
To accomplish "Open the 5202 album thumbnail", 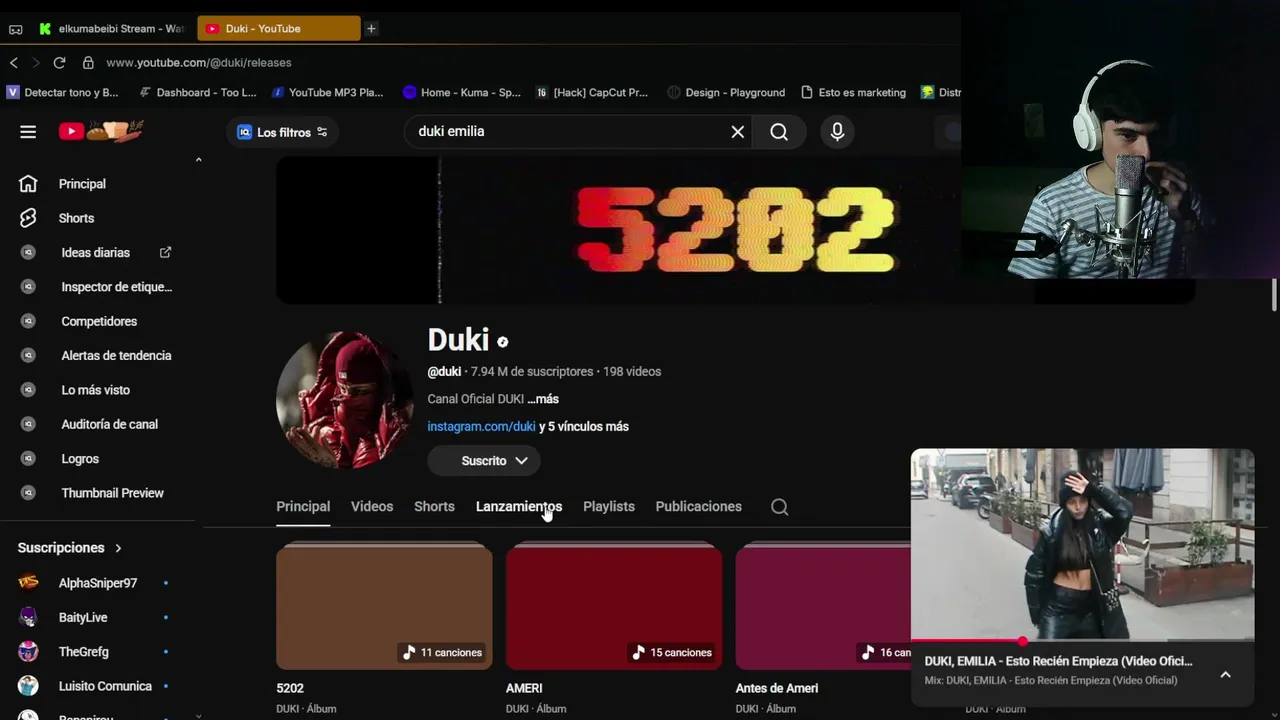I will click(x=384, y=606).
